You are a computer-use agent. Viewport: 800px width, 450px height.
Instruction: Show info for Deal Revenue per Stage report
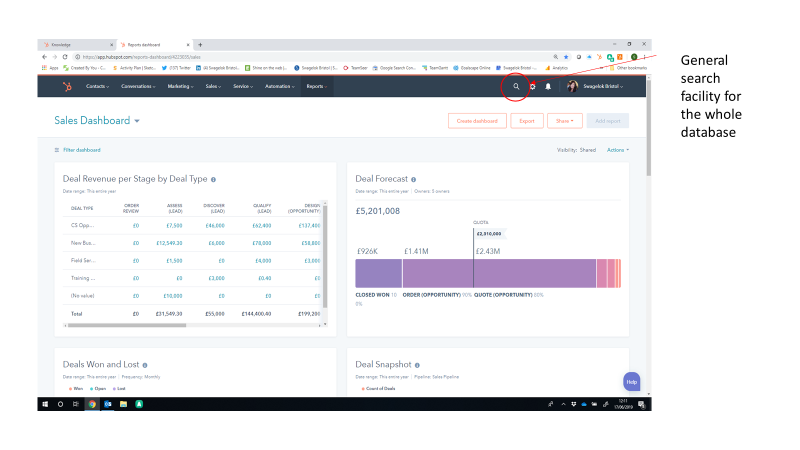tap(213, 180)
